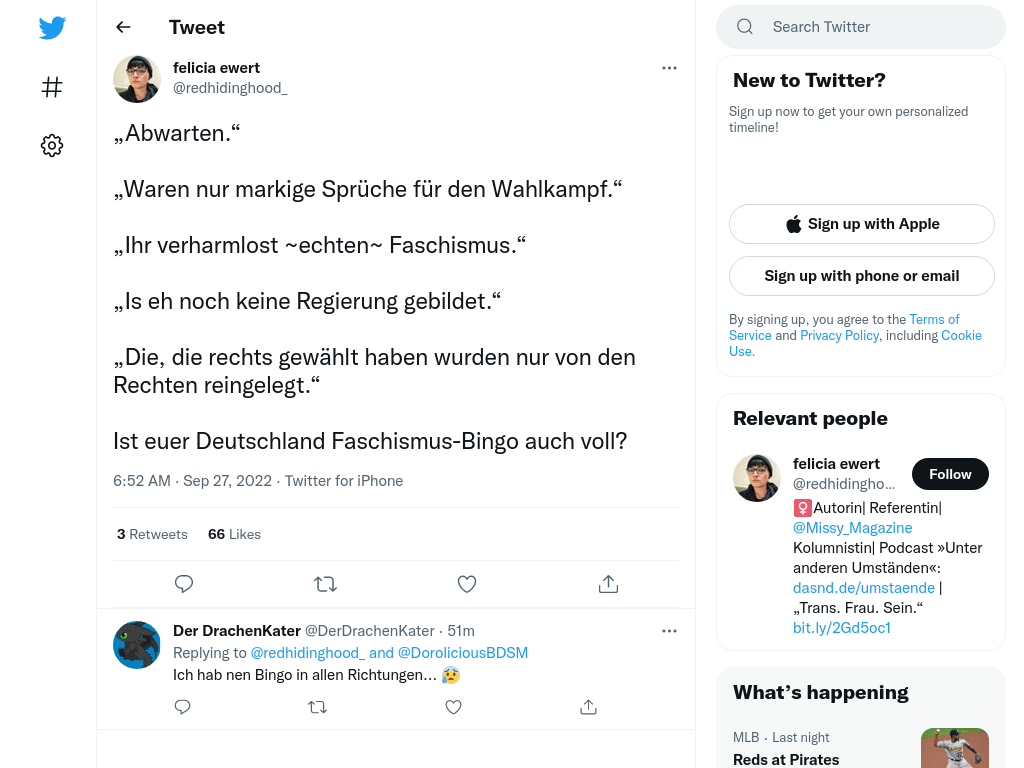
Task: Open the Settings gear icon in sidebar
Action: tap(52, 146)
